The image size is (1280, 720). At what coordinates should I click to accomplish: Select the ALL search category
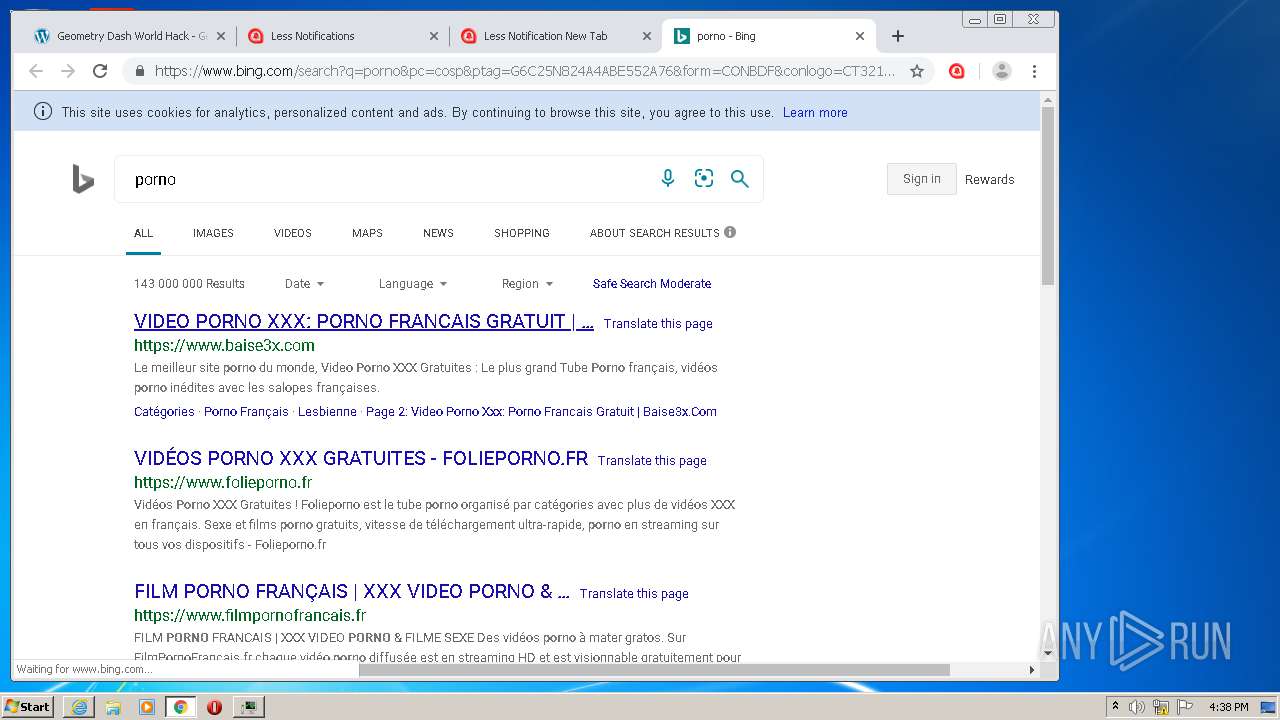tap(144, 233)
